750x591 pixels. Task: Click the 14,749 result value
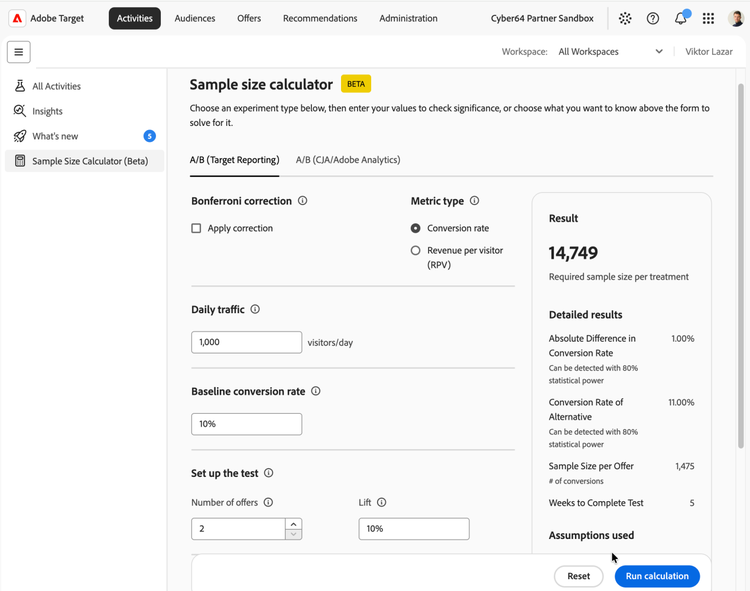pyautogui.click(x=573, y=253)
